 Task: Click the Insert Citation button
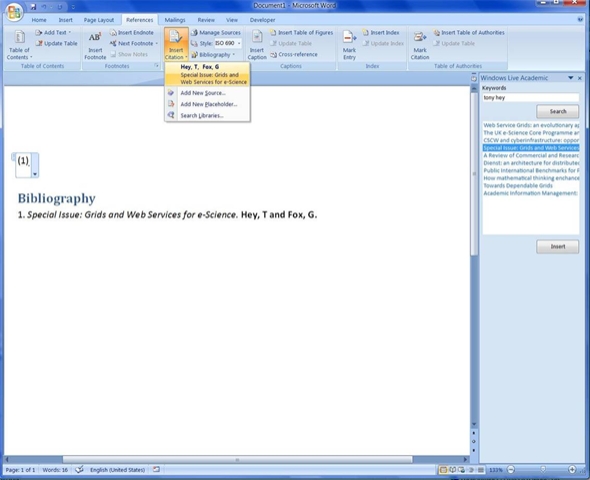pos(176,44)
